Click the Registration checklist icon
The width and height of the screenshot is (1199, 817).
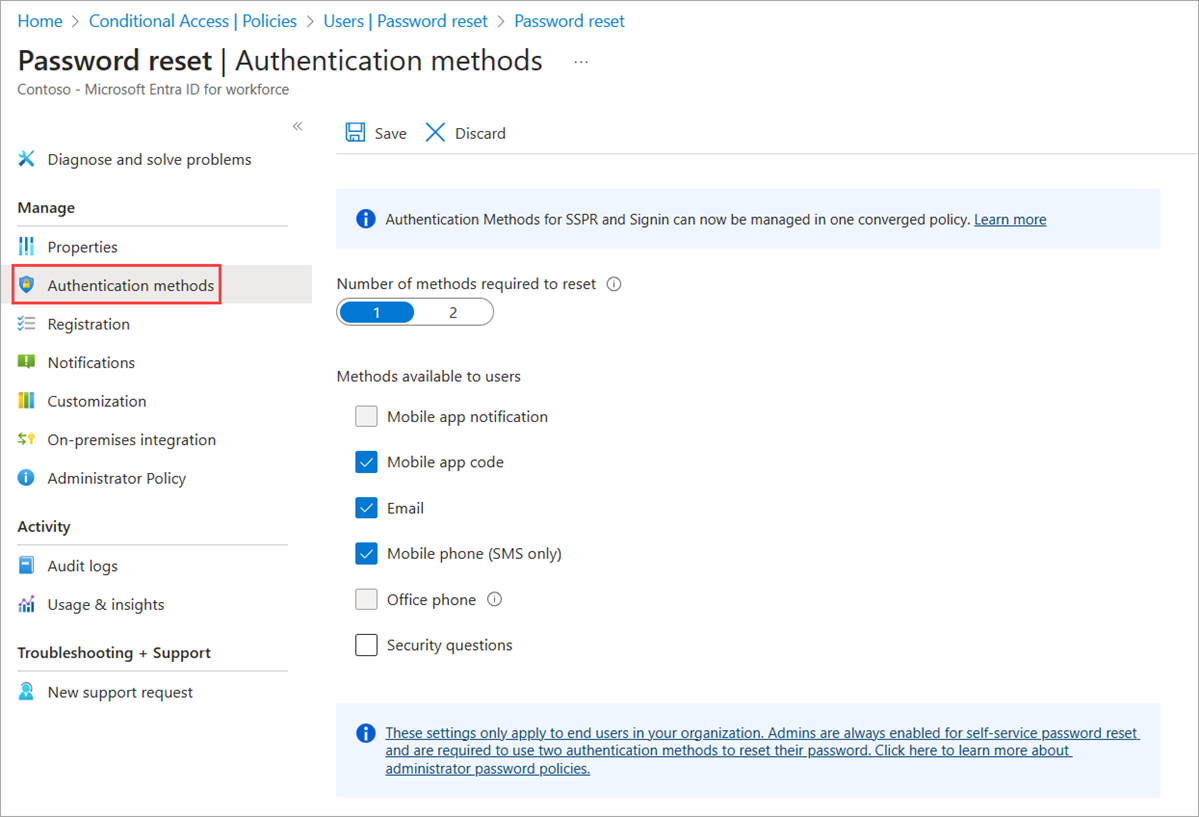click(x=27, y=324)
